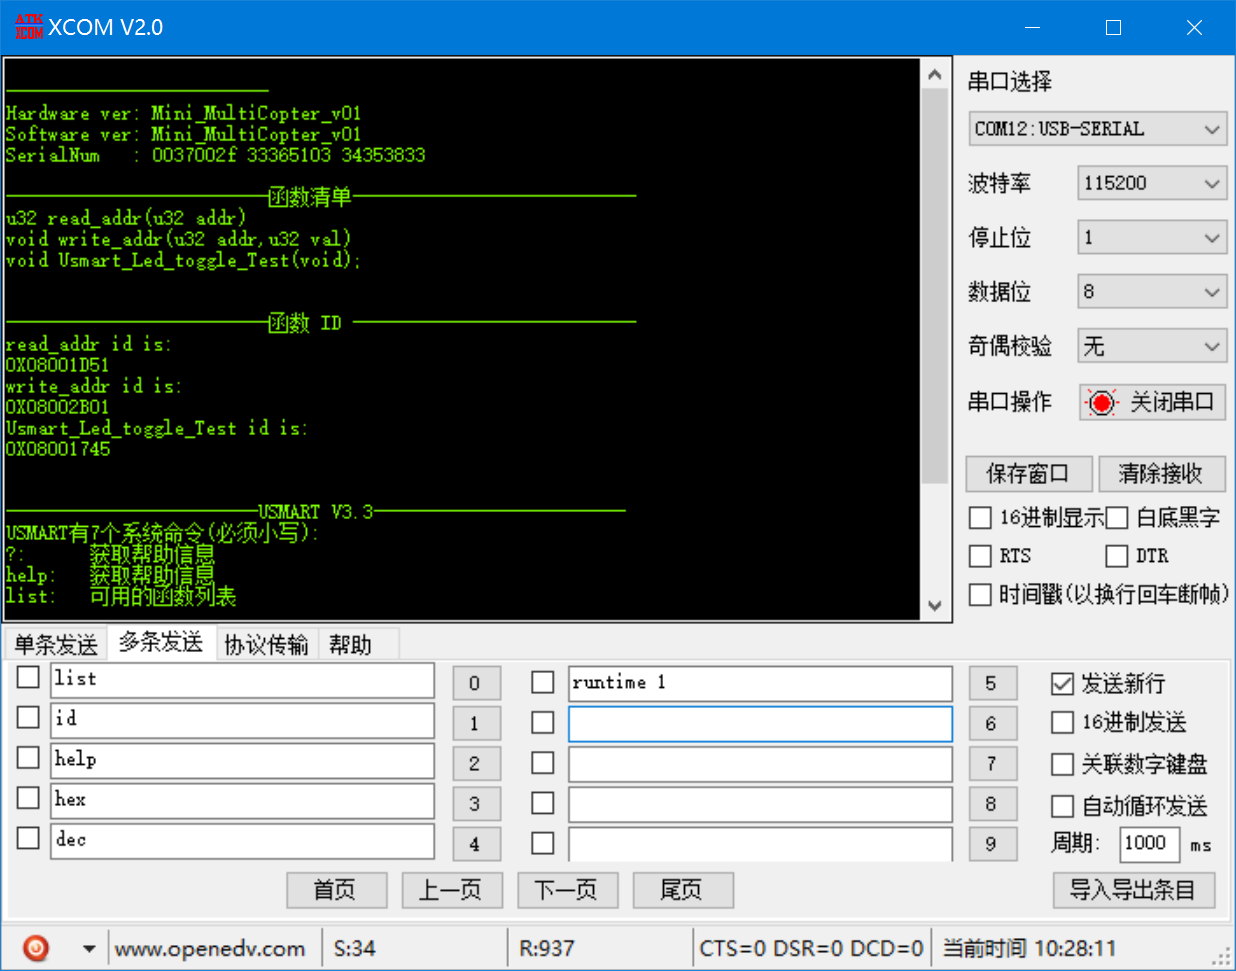Image resolution: width=1236 pixels, height=971 pixels.
Task: Toggle the DTR checkbox
Action: [1117, 556]
